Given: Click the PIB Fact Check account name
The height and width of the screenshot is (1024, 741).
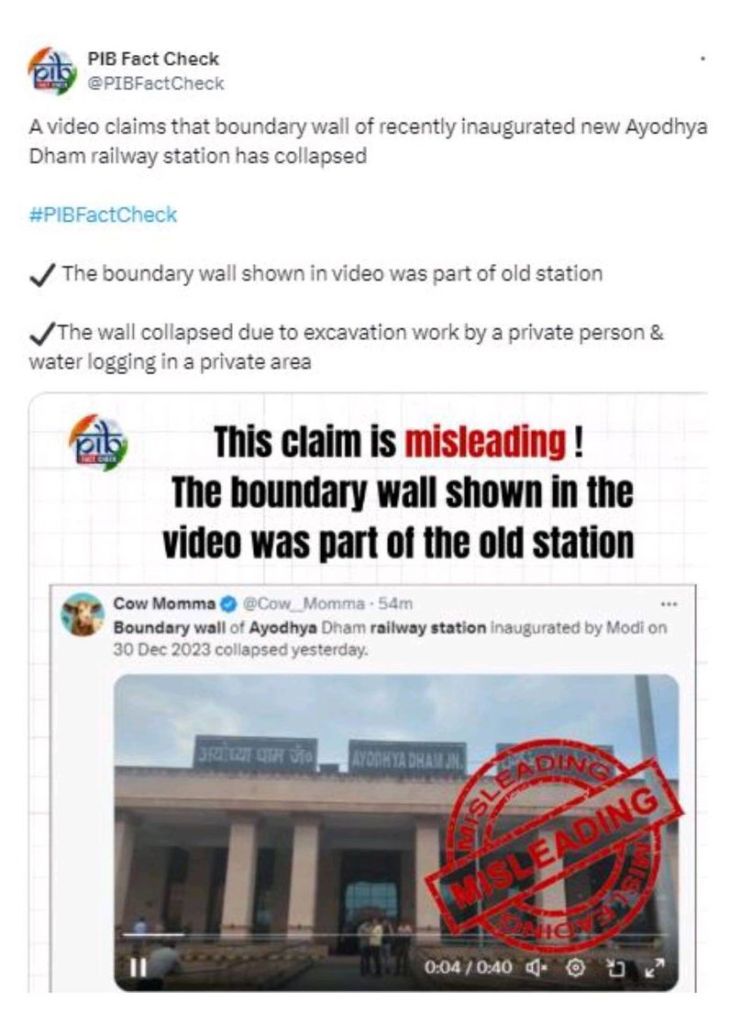Looking at the screenshot, I should (153, 59).
